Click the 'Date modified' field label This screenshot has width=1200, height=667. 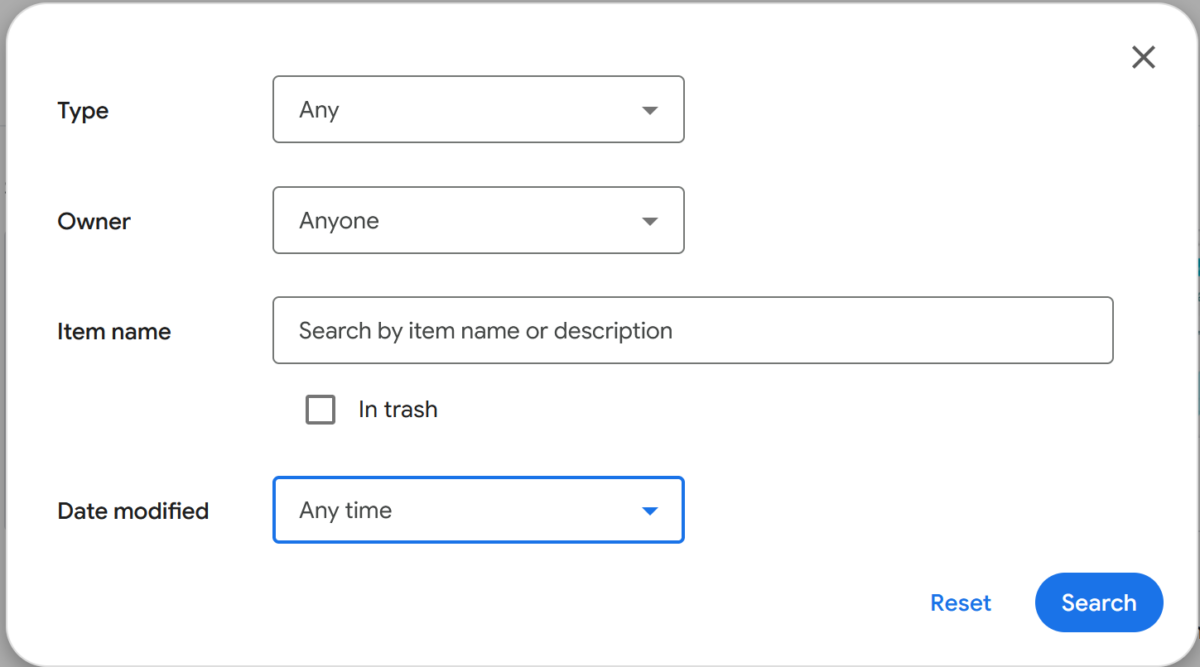click(133, 511)
